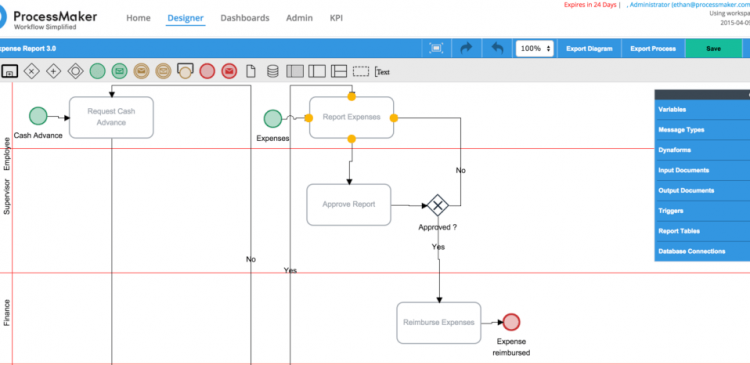The height and width of the screenshot is (365, 750).
Task: Select the Report Expenses task
Action: tap(352, 117)
